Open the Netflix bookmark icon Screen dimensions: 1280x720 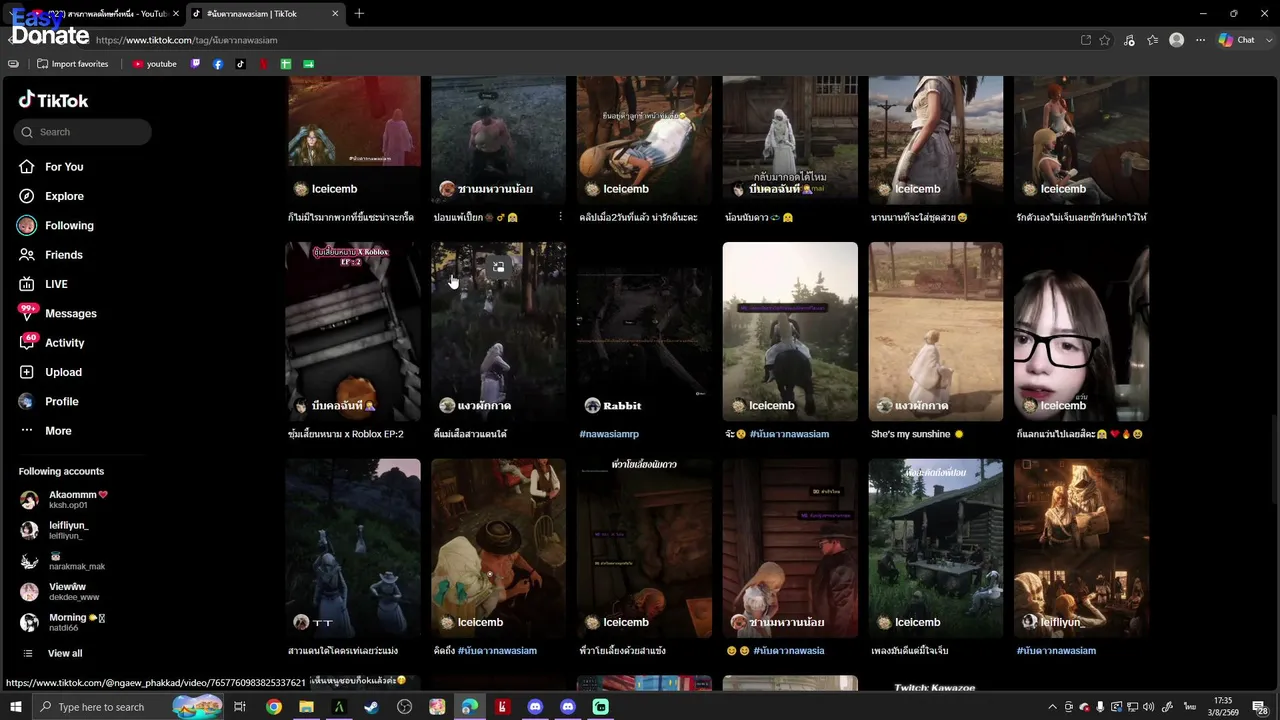point(263,64)
